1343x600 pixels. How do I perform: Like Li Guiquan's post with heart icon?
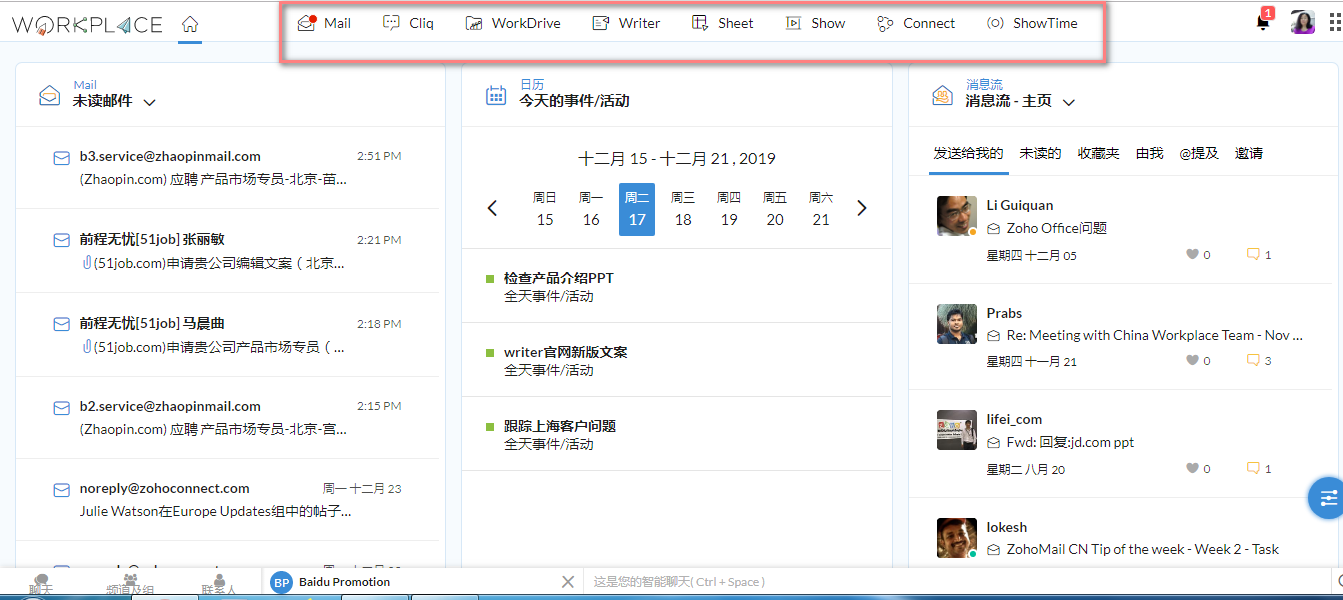pyautogui.click(x=1192, y=255)
